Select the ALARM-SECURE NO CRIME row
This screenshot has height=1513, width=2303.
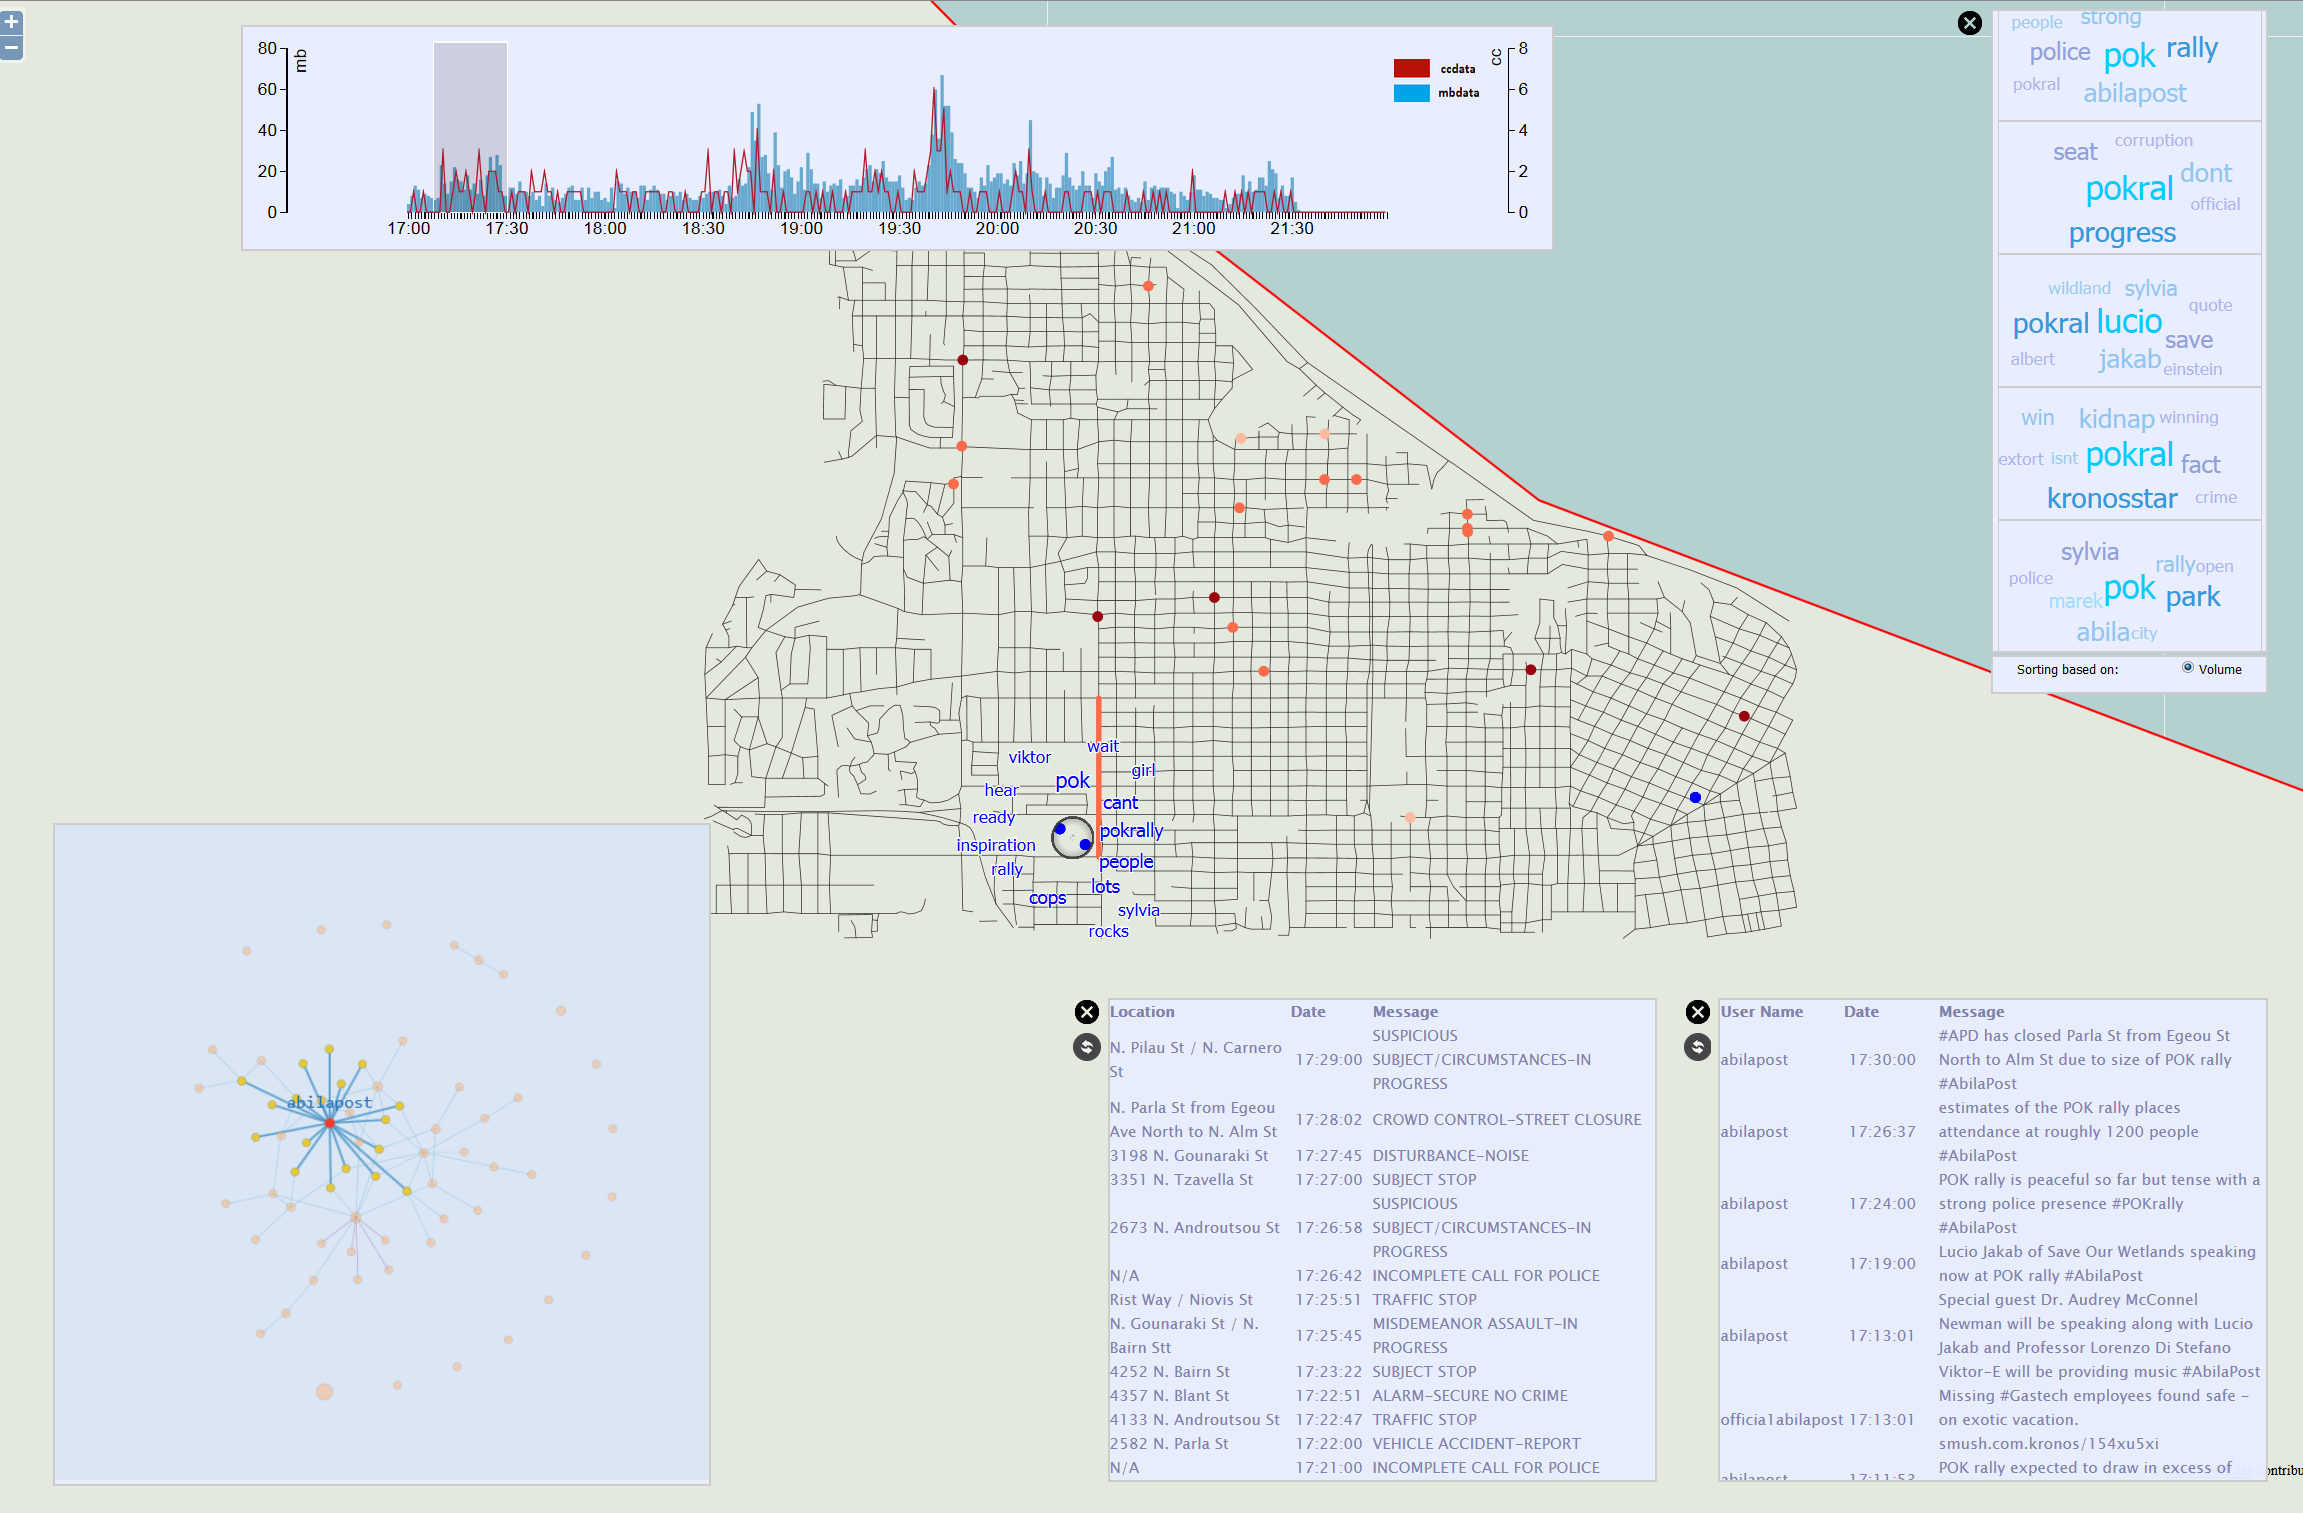click(x=1381, y=1396)
